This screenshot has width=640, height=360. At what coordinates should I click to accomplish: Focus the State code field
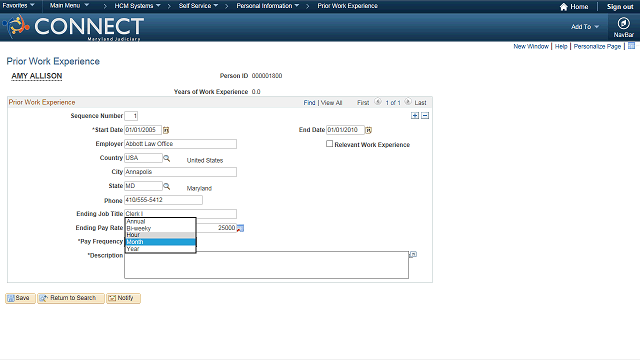[143, 186]
